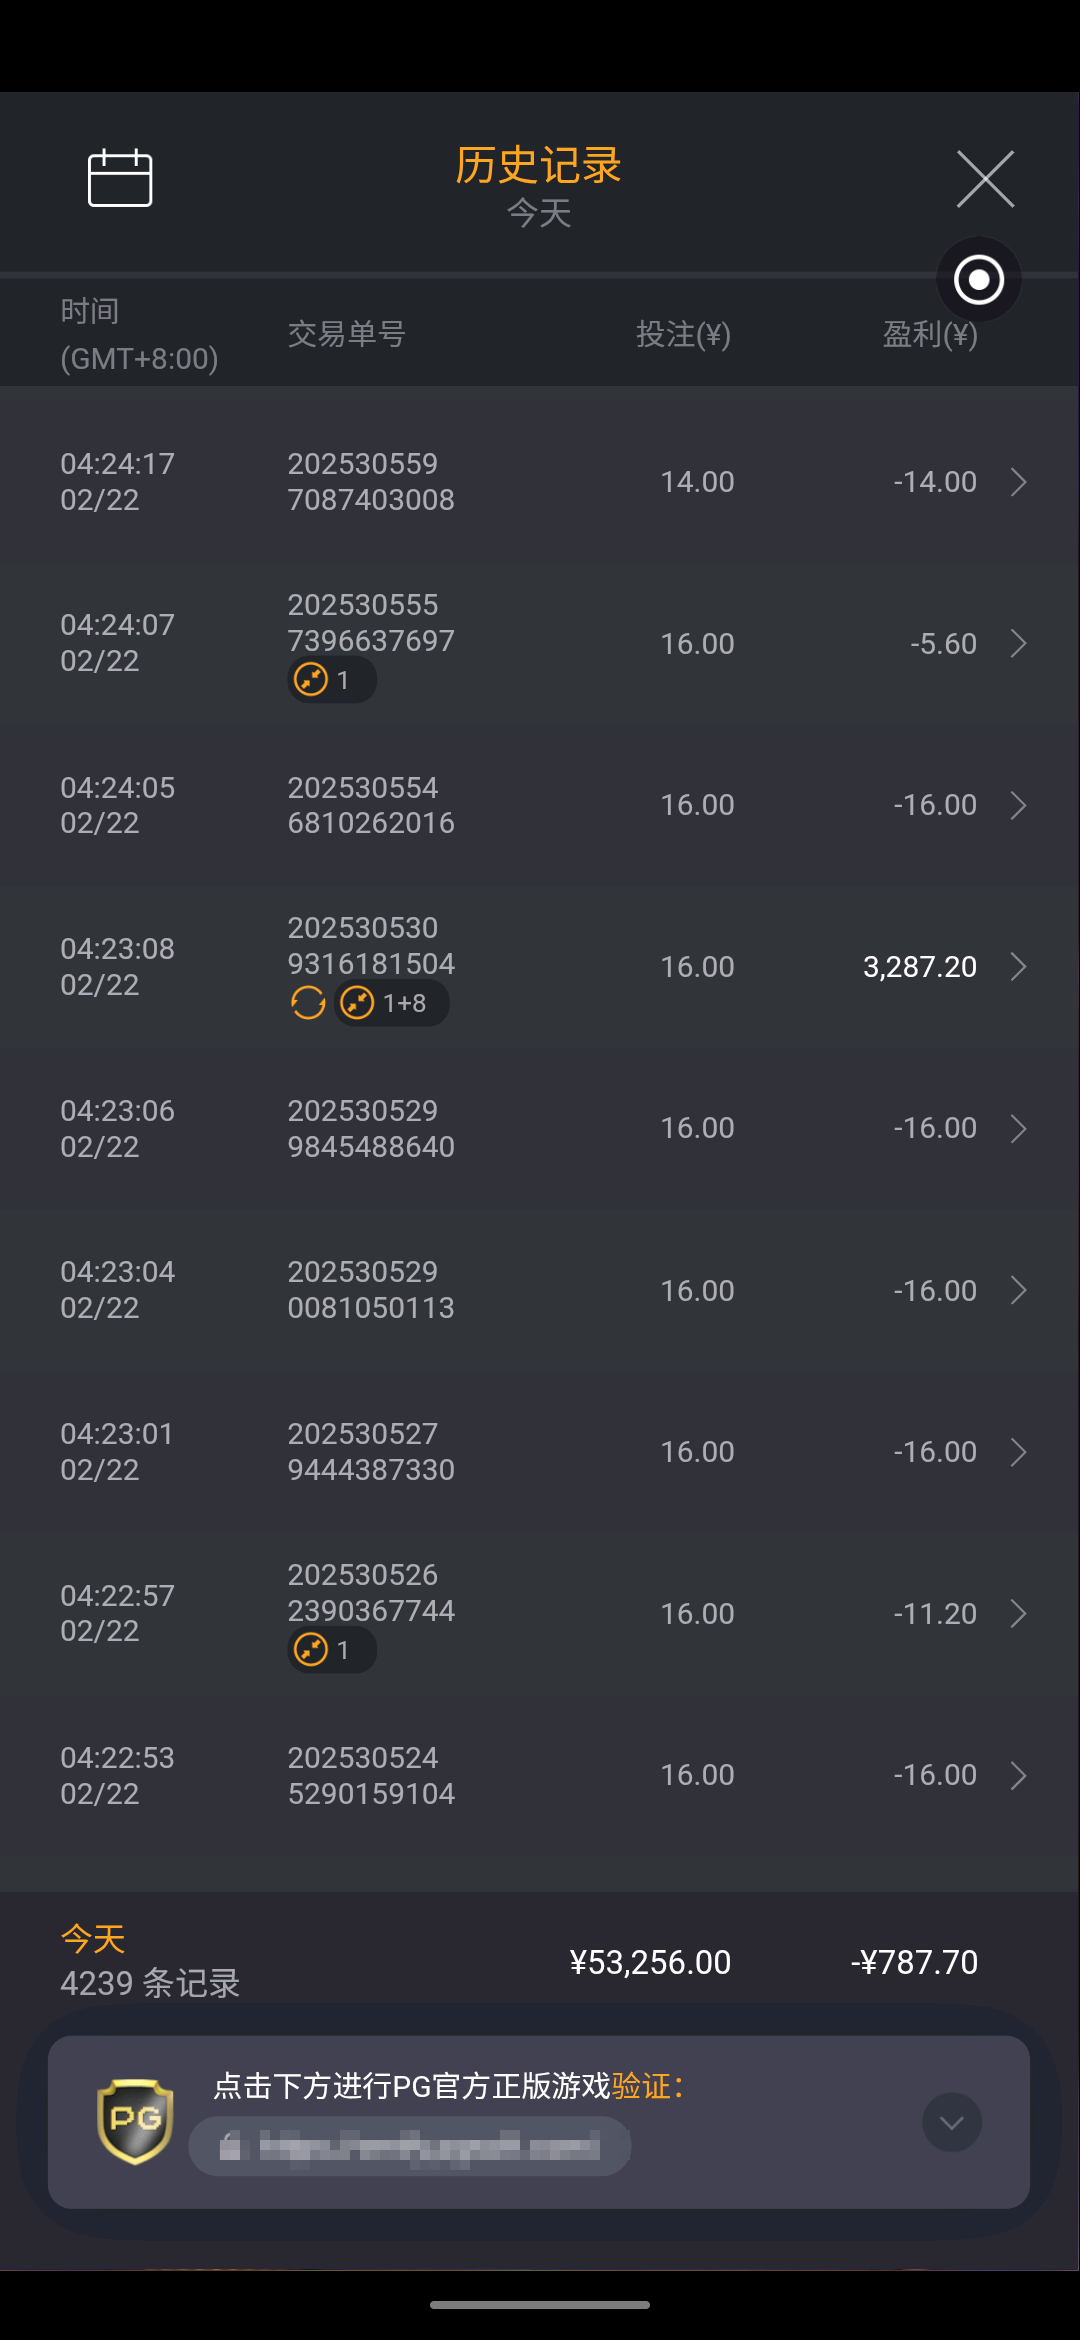Expand details for the 04:24:17 record
Image resolution: width=1080 pixels, height=2340 pixels.
[x=1018, y=482]
